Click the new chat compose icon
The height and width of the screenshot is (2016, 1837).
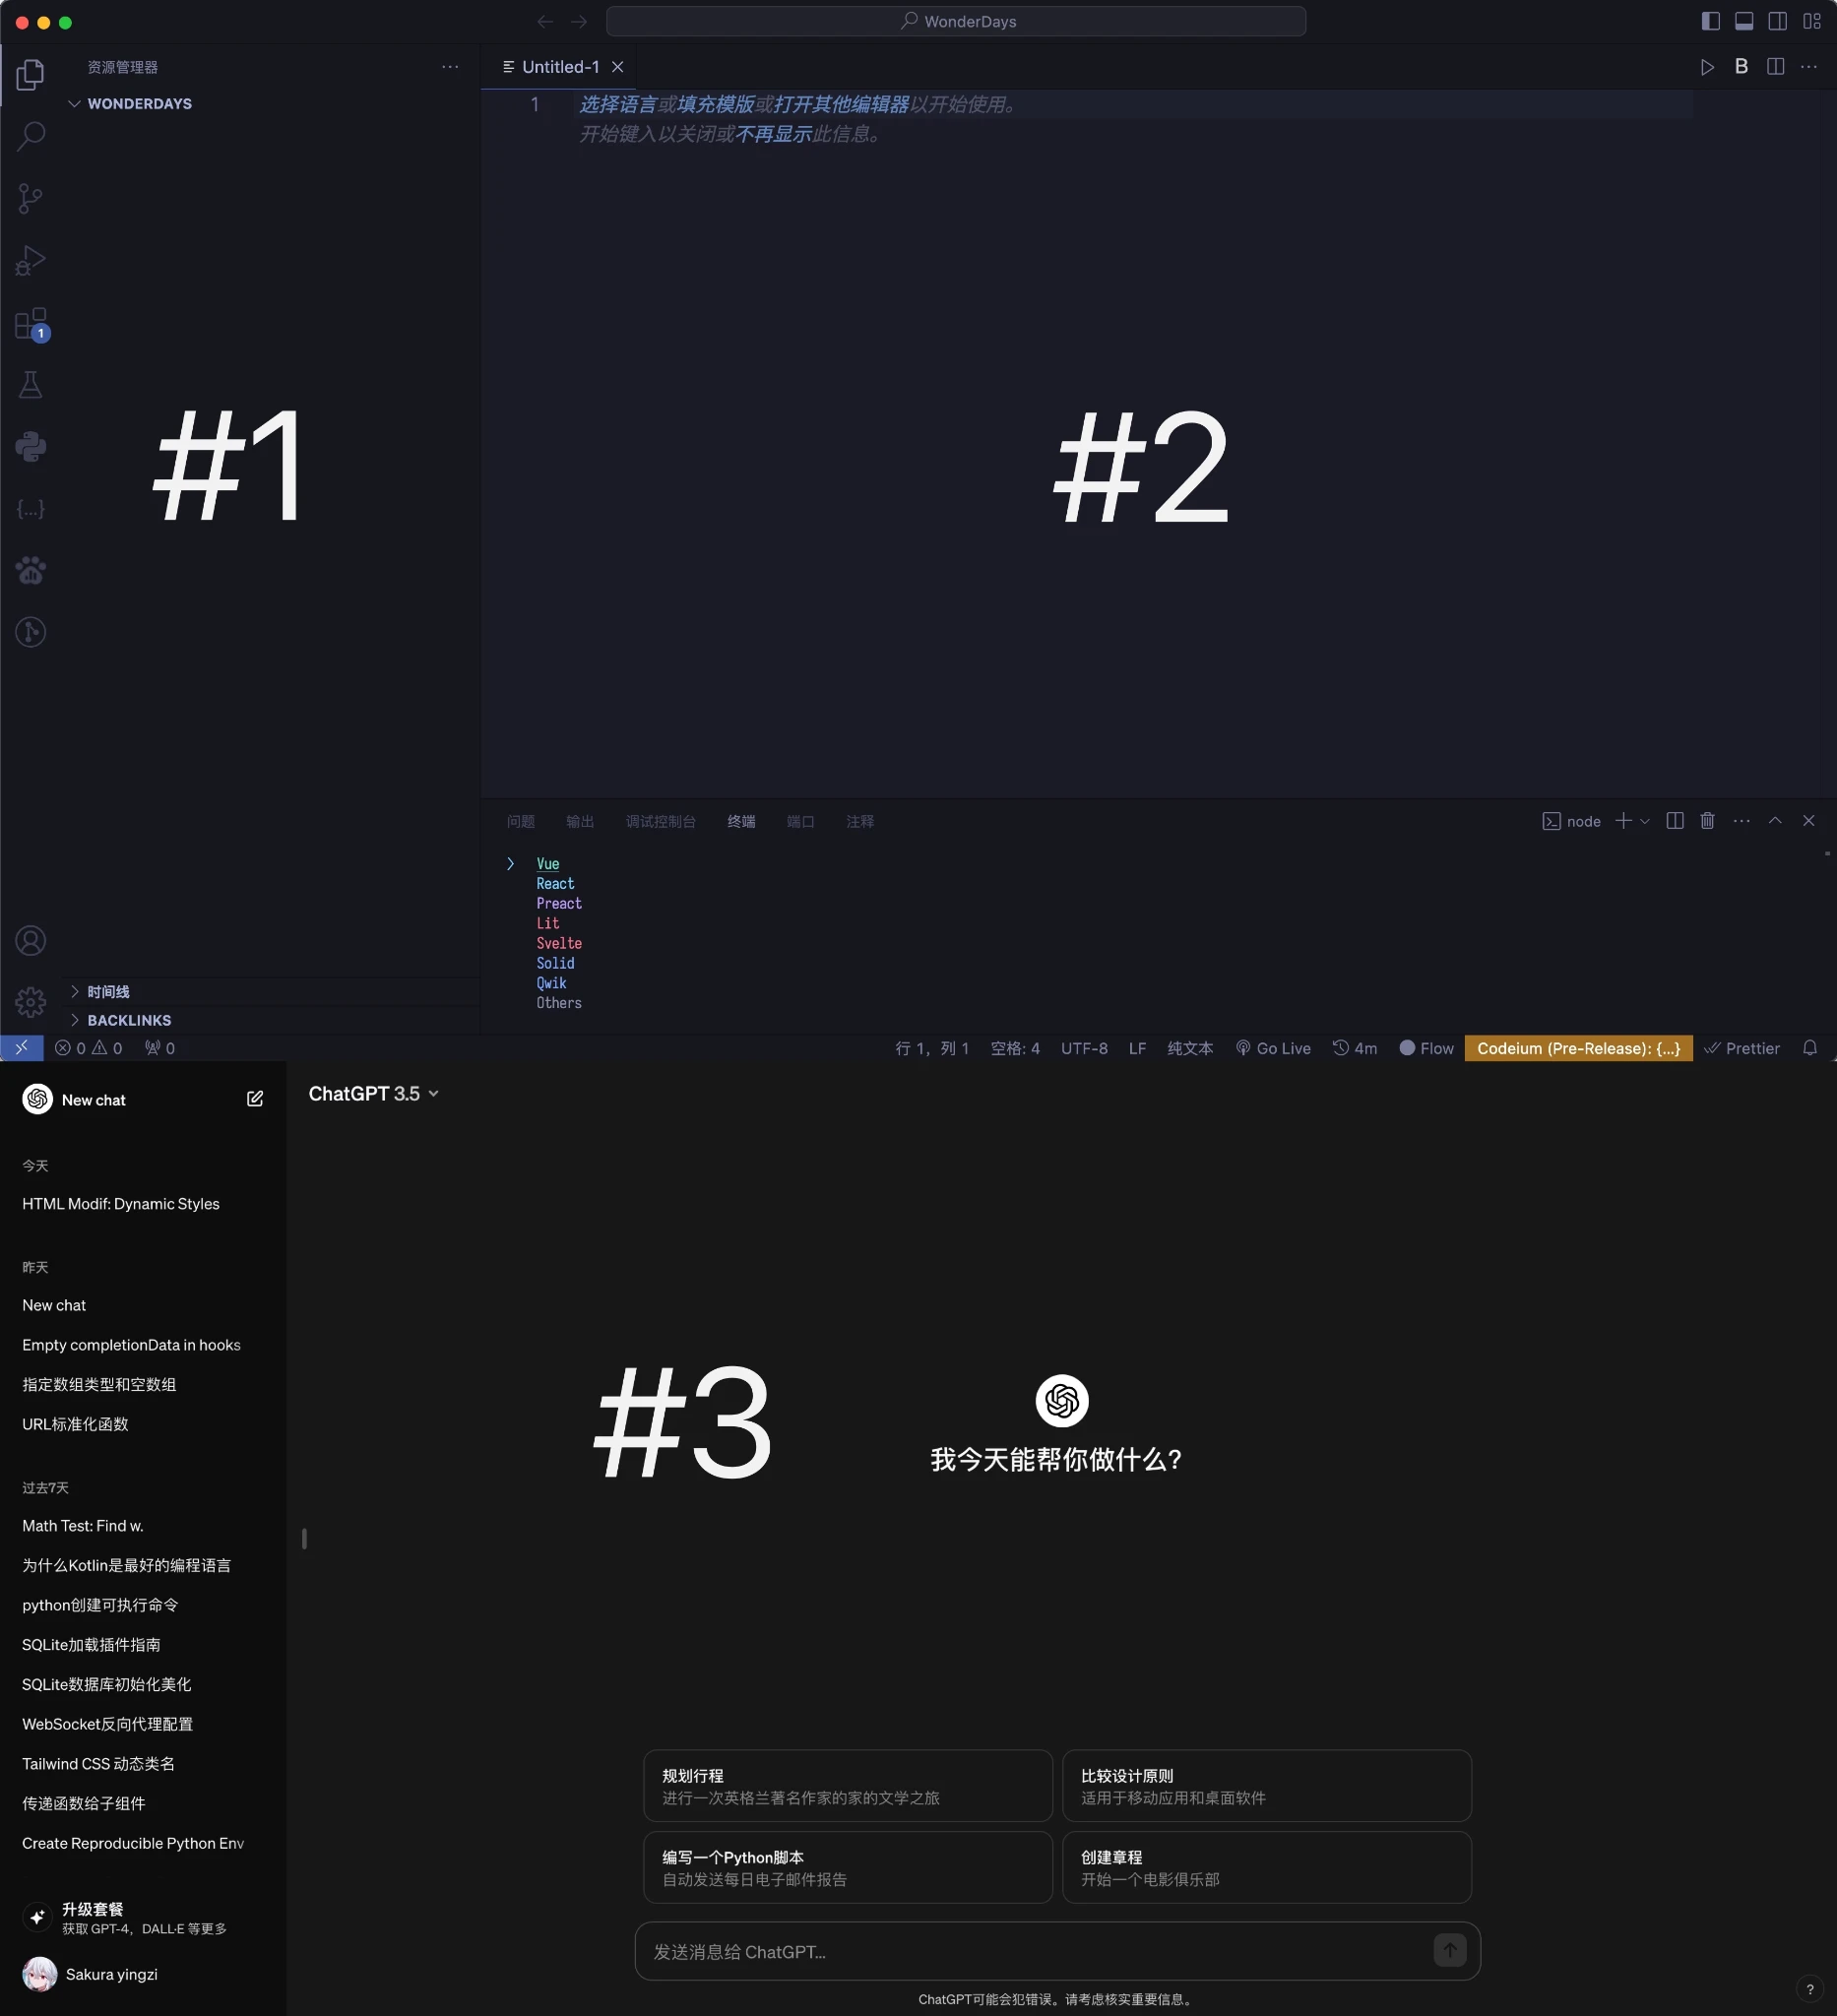click(x=255, y=1099)
